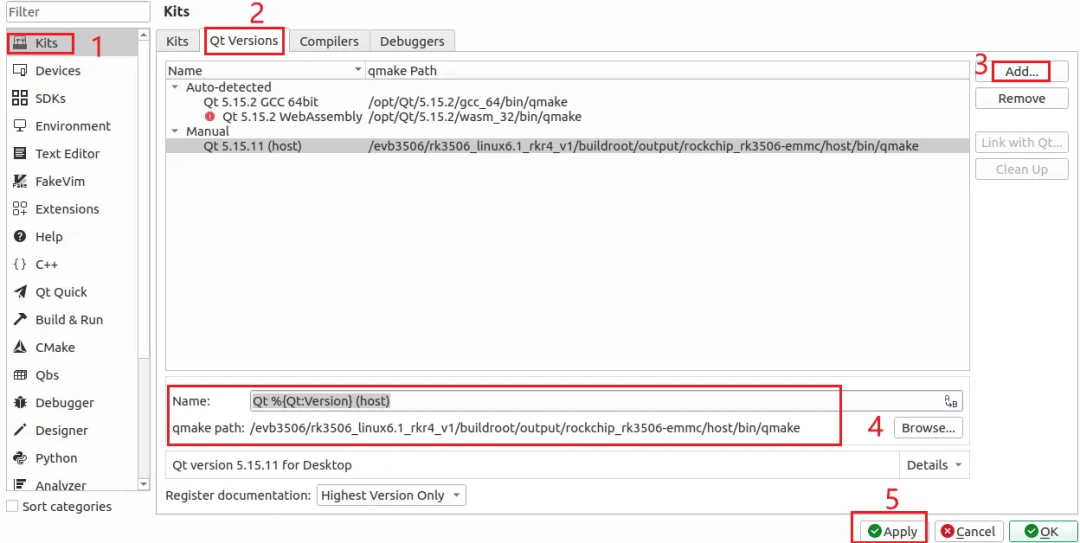Click the Add... button
1080x543 pixels.
coord(1021,72)
